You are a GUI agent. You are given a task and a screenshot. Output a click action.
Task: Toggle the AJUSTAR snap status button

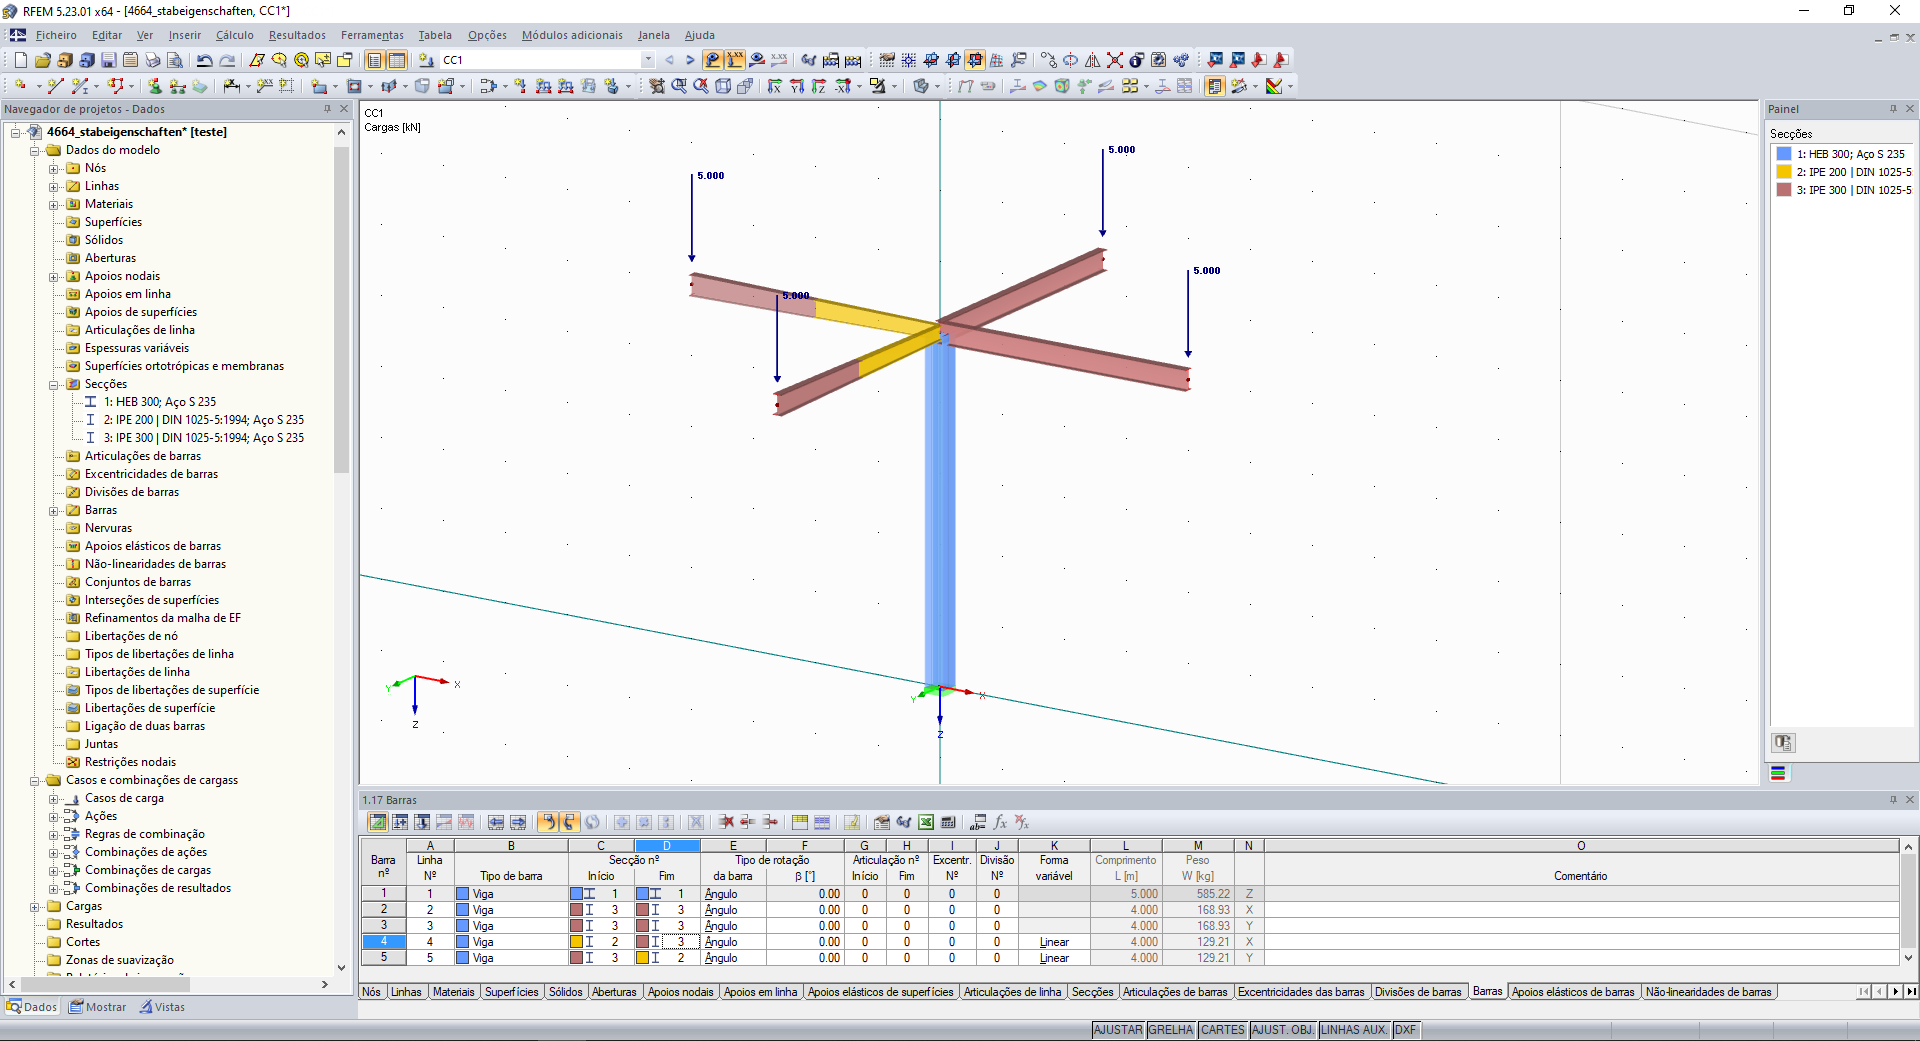tap(1118, 1030)
